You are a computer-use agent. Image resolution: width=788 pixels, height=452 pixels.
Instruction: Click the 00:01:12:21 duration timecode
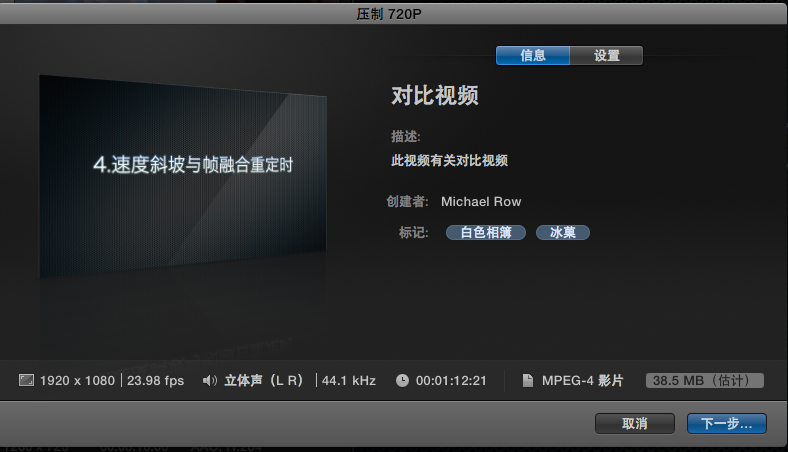(x=451, y=381)
